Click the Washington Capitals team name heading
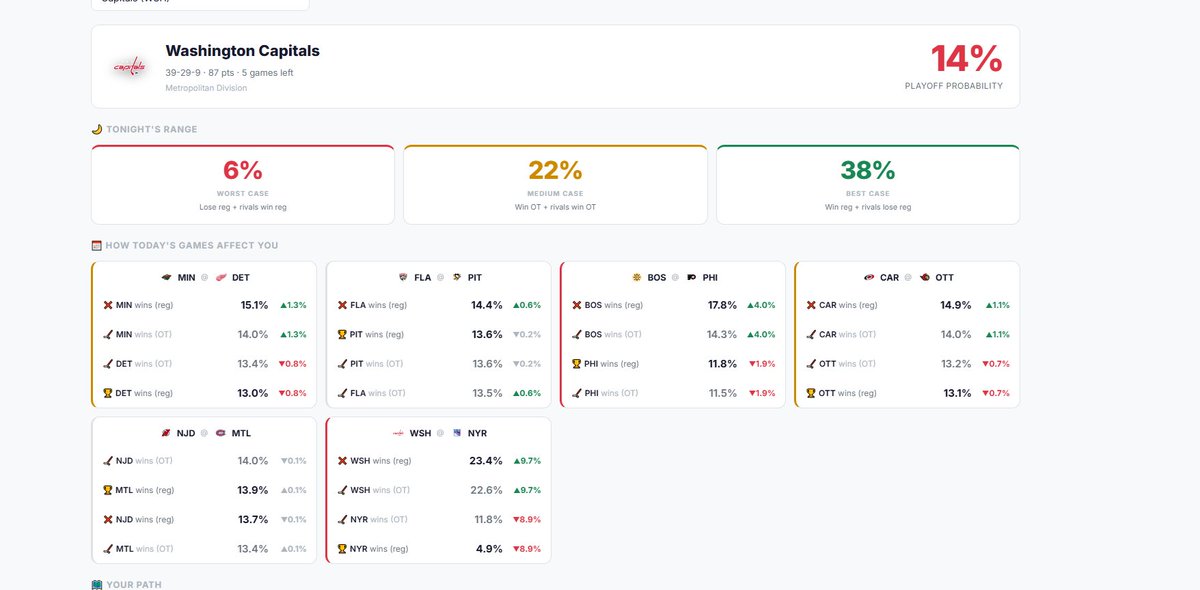Image resolution: width=1200 pixels, height=590 pixels. (243, 51)
